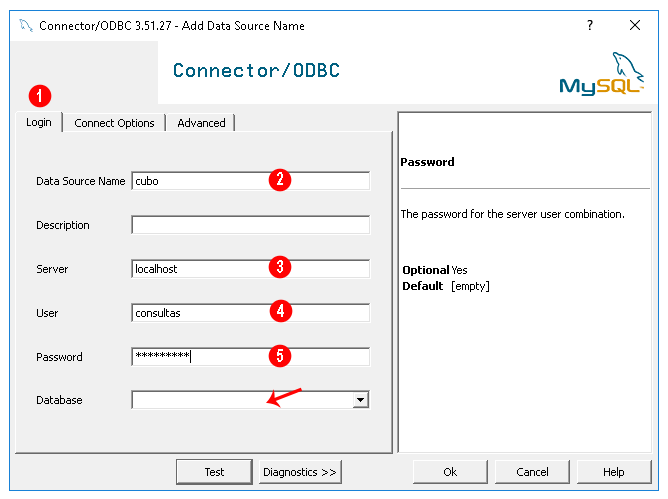Click the bold Password heading in help pane
The image size is (668, 499).
click(427, 162)
